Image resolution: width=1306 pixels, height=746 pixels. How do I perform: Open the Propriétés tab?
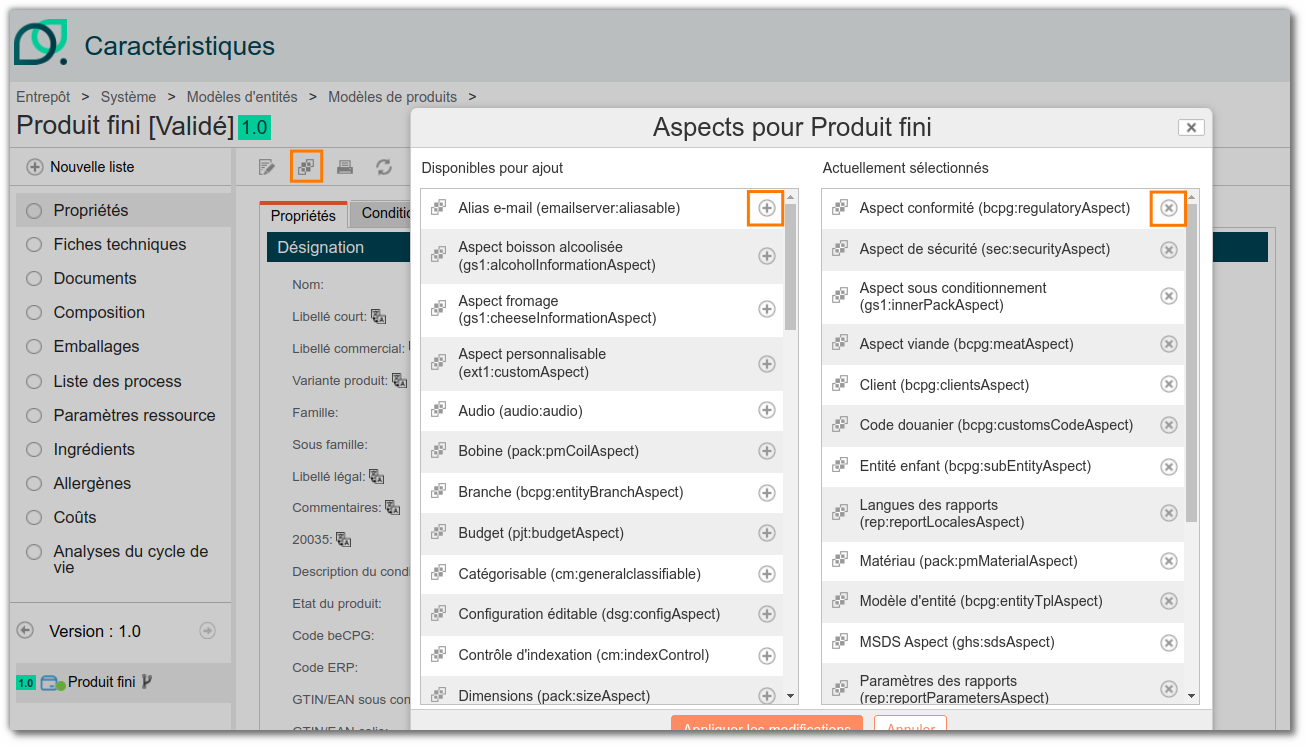coord(303,215)
